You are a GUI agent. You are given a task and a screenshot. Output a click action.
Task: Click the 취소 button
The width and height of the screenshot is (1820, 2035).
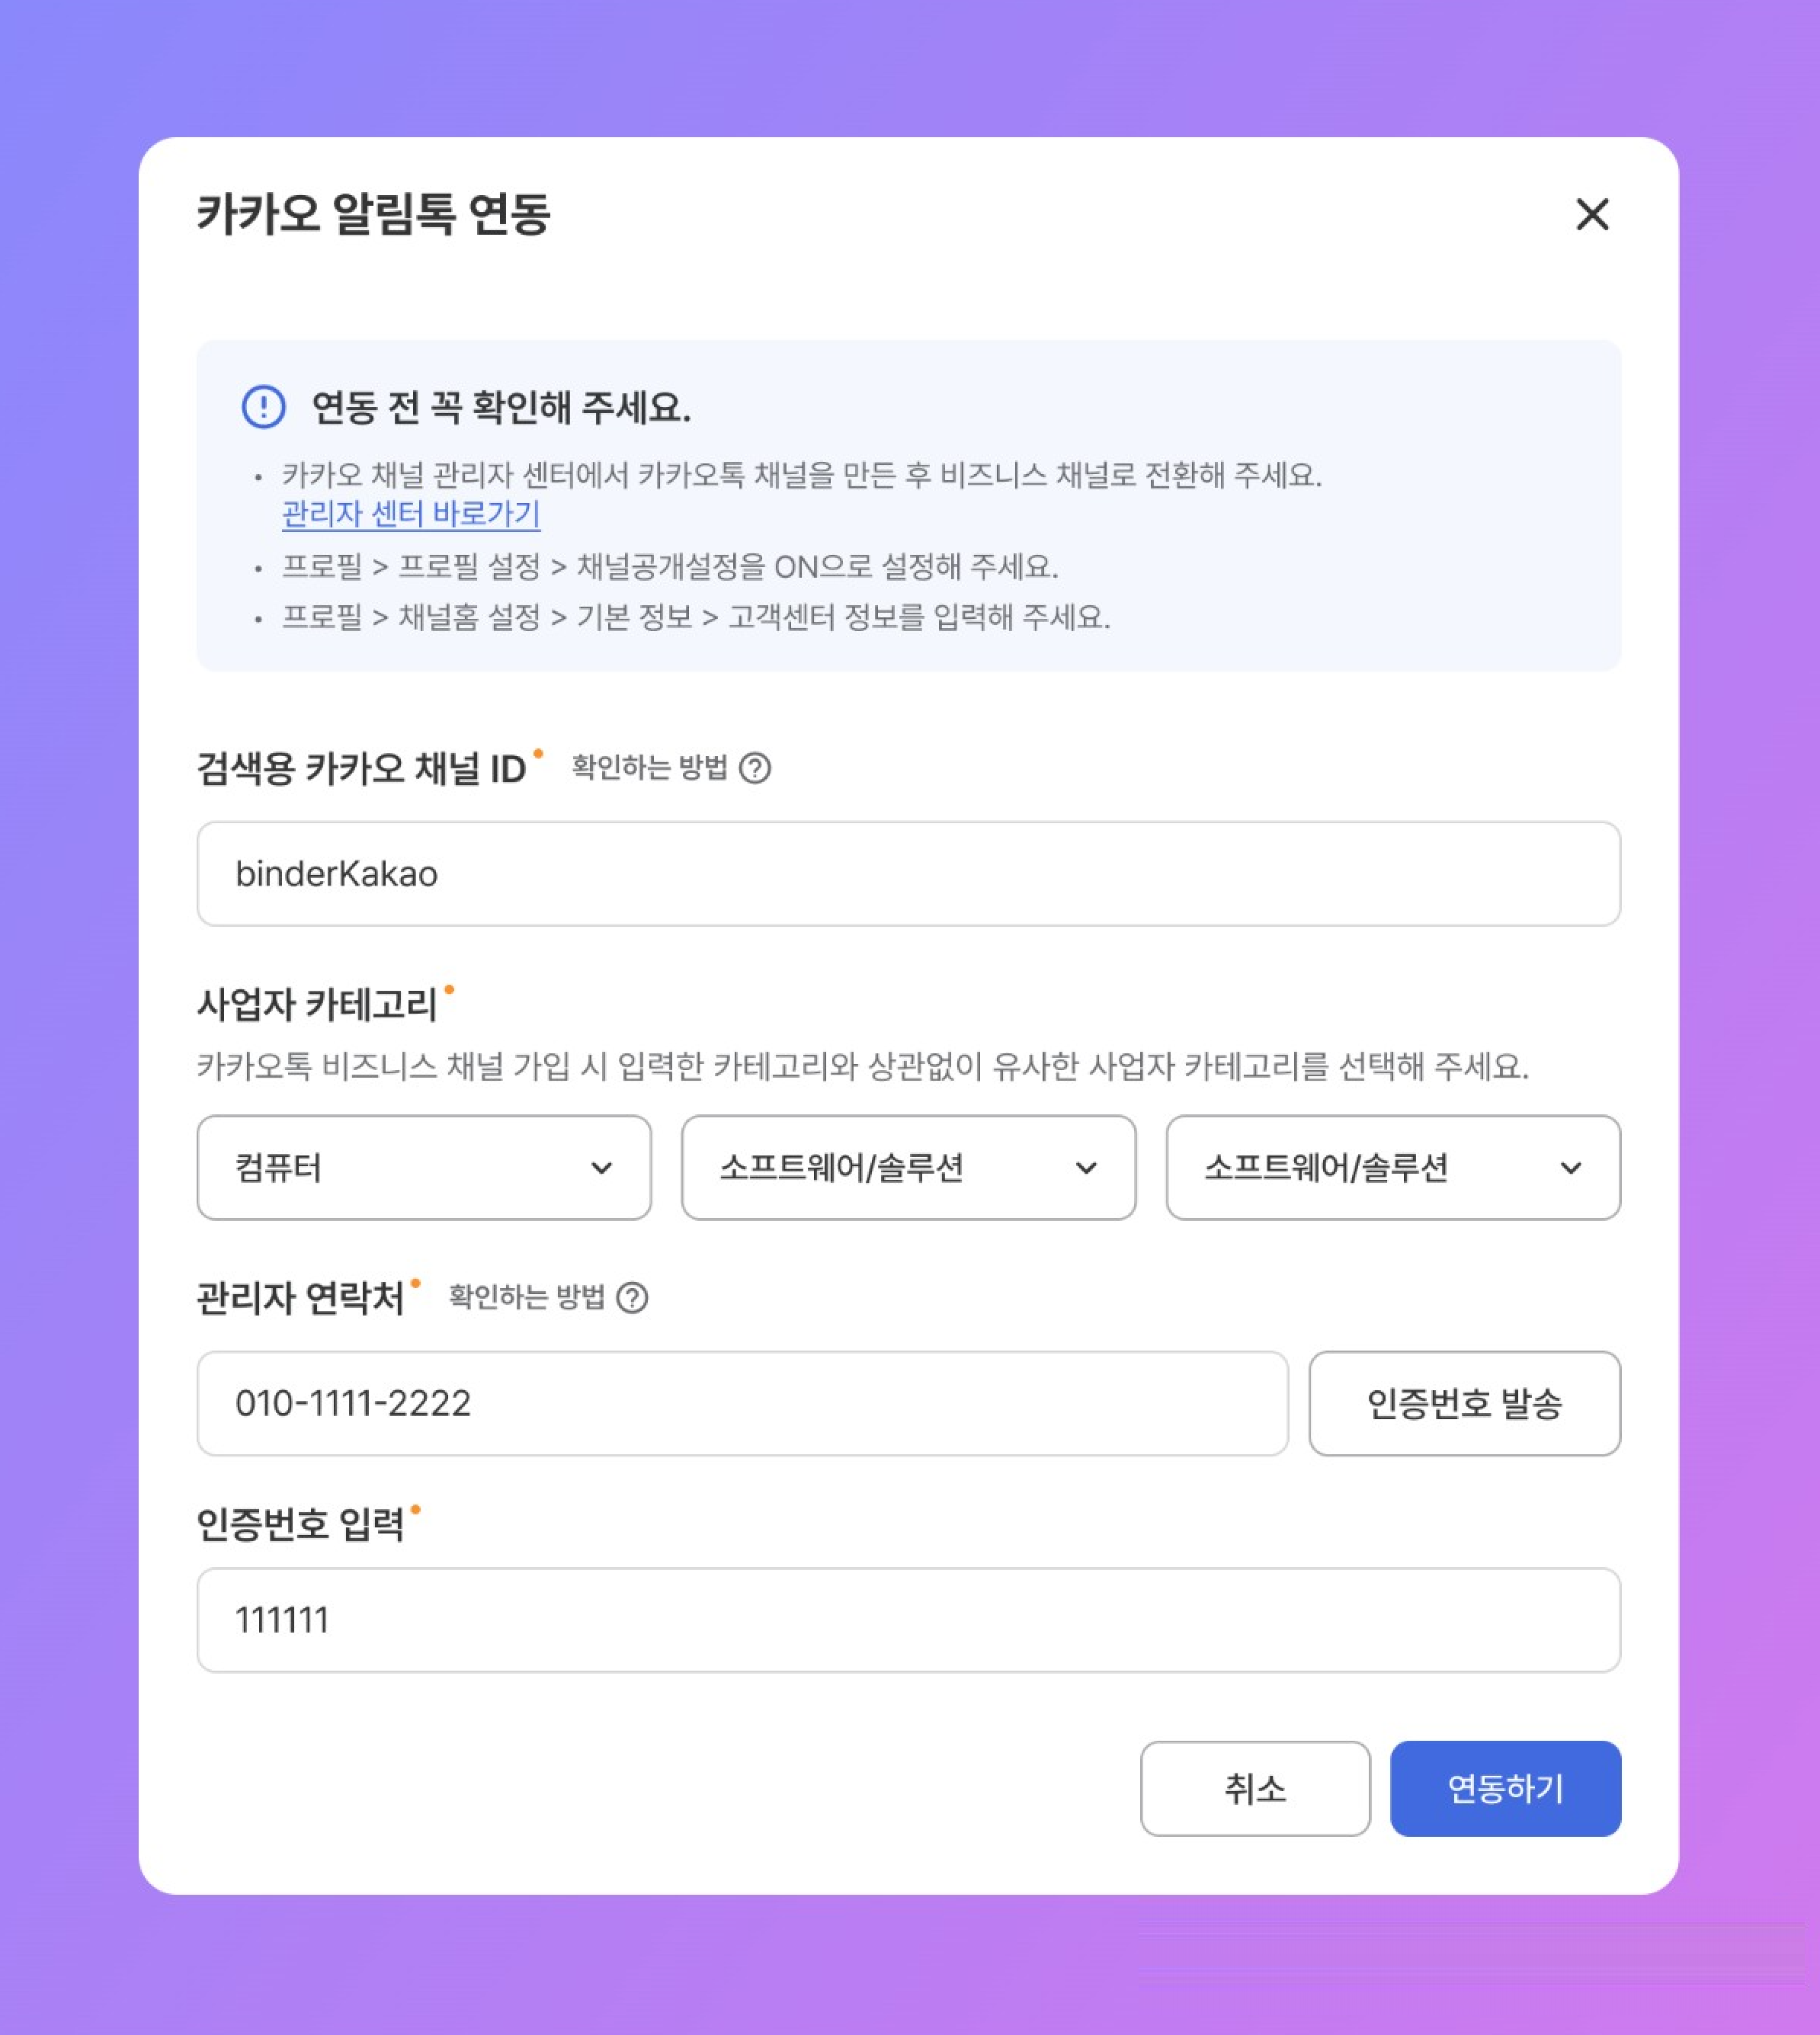point(1255,1789)
